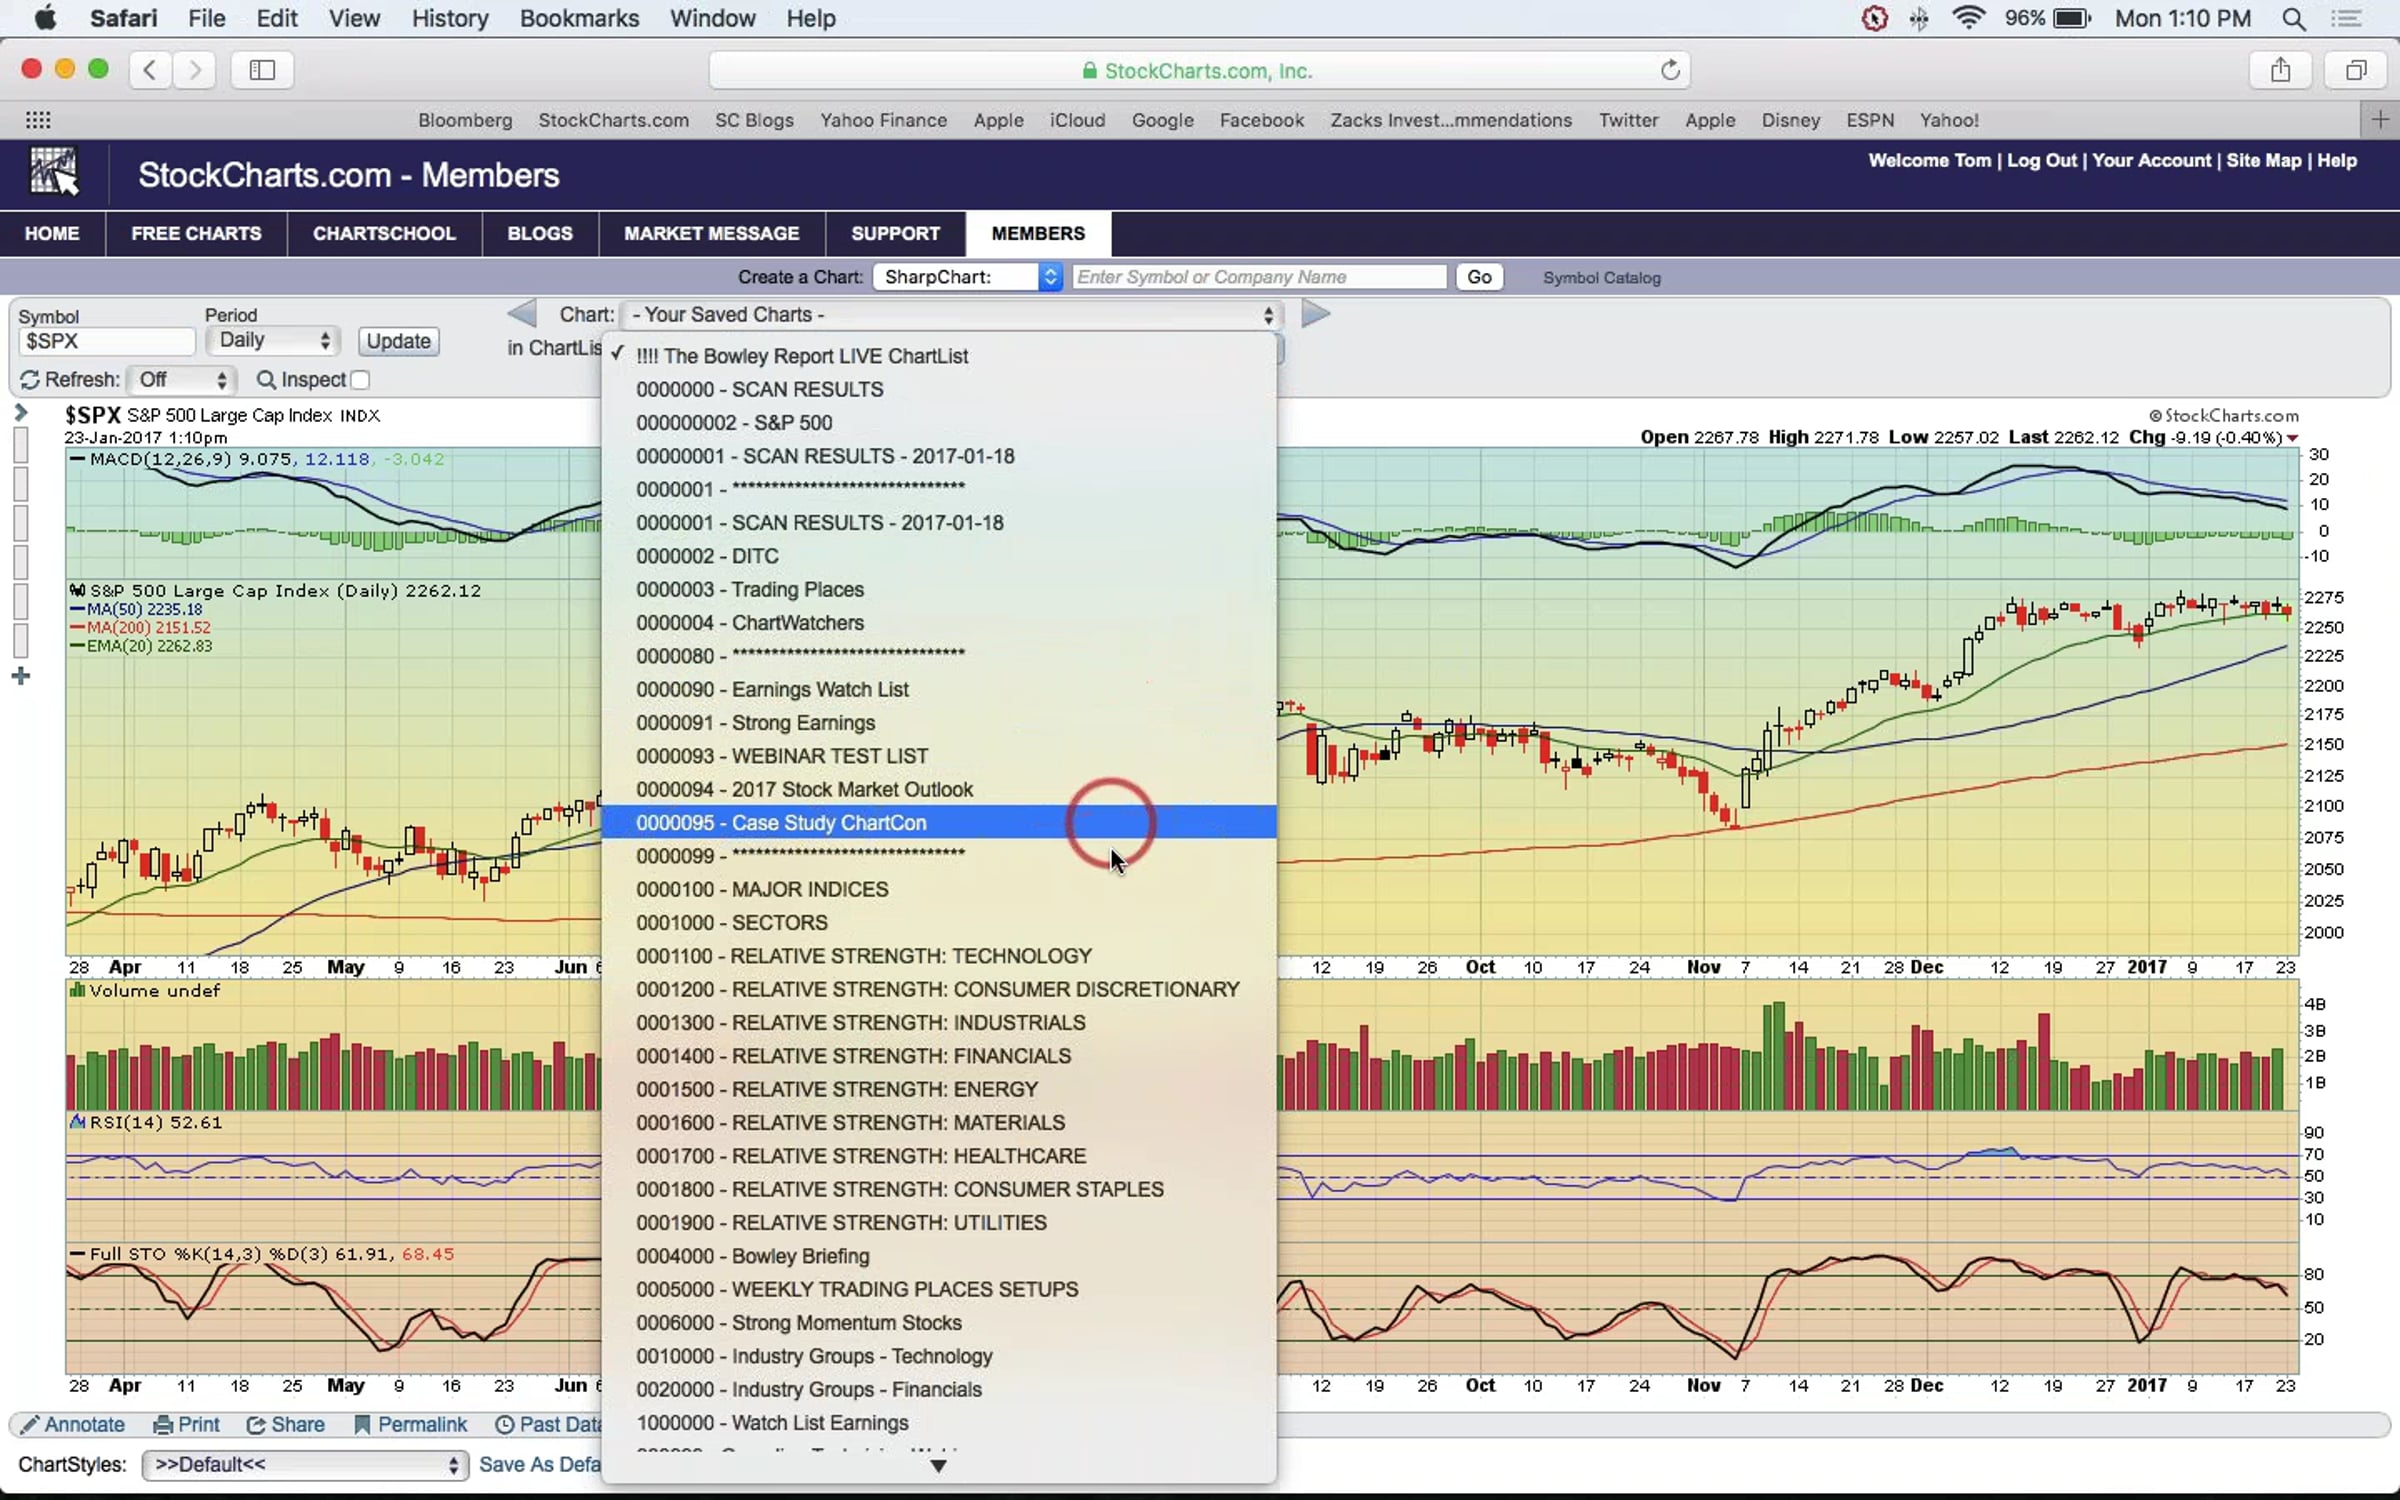
Task: Select 0004000 - Bowley Briefing
Action: [938, 1256]
